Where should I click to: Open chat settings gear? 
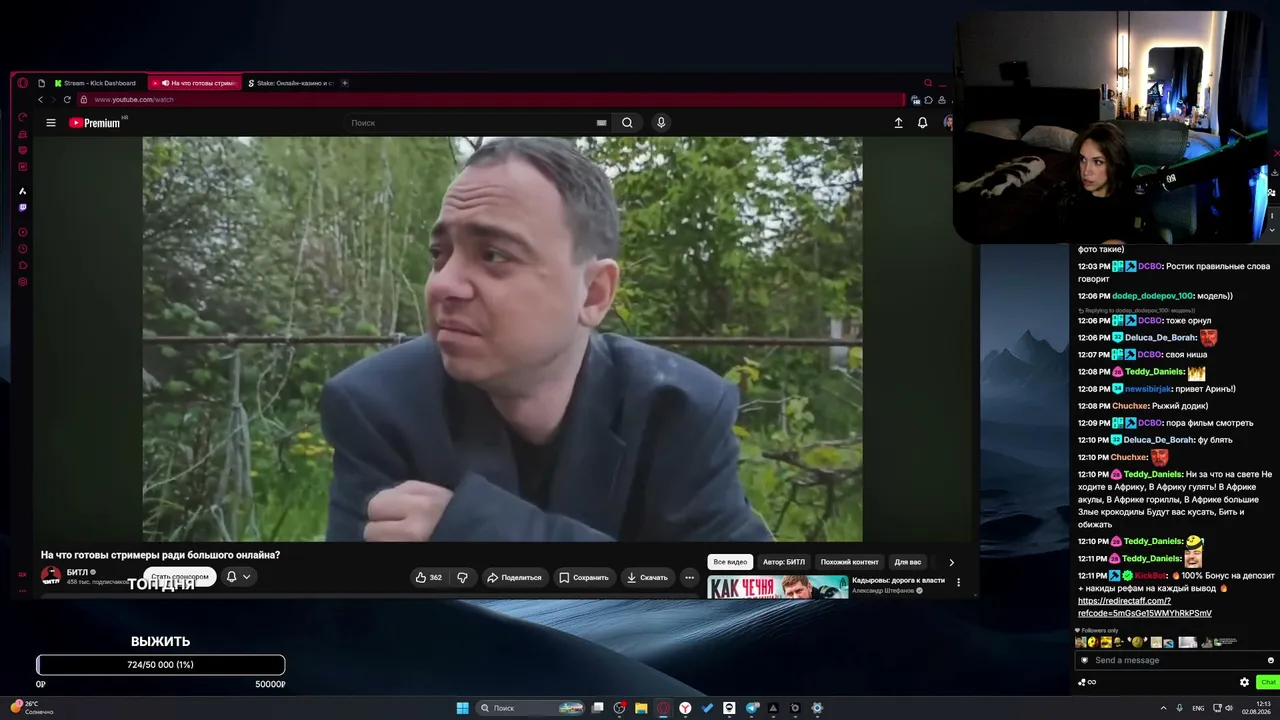(1245, 682)
